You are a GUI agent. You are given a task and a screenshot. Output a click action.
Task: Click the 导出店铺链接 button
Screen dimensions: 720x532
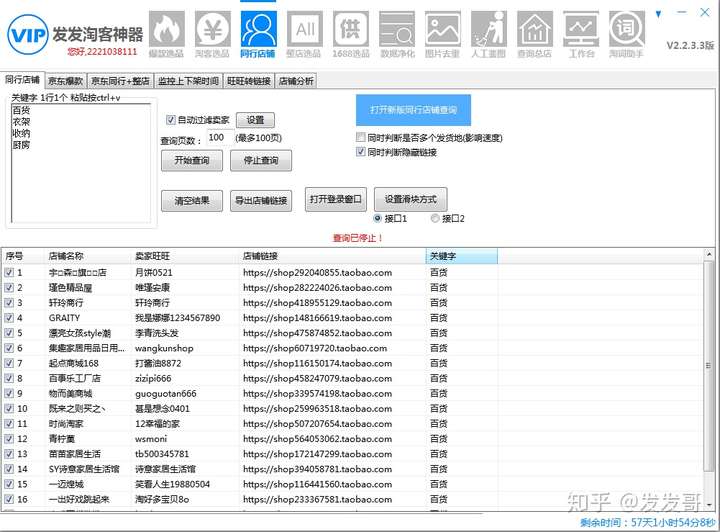pos(261,201)
